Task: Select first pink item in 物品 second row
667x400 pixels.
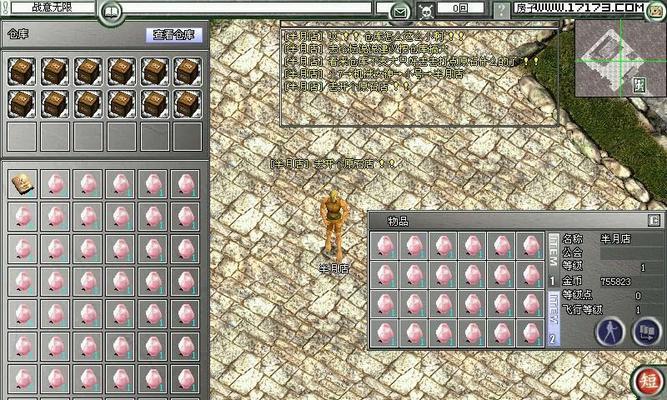Action: pos(385,275)
